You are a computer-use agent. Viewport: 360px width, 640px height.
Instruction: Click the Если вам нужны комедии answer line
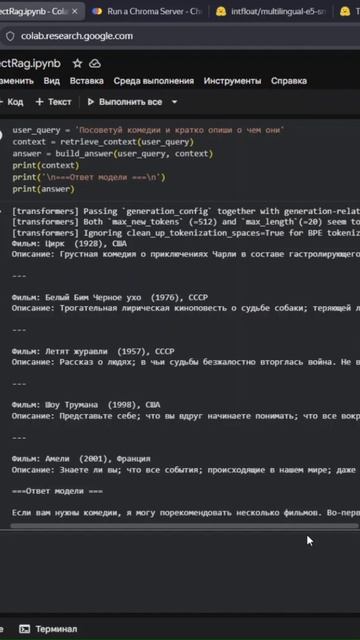(x=186, y=513)
